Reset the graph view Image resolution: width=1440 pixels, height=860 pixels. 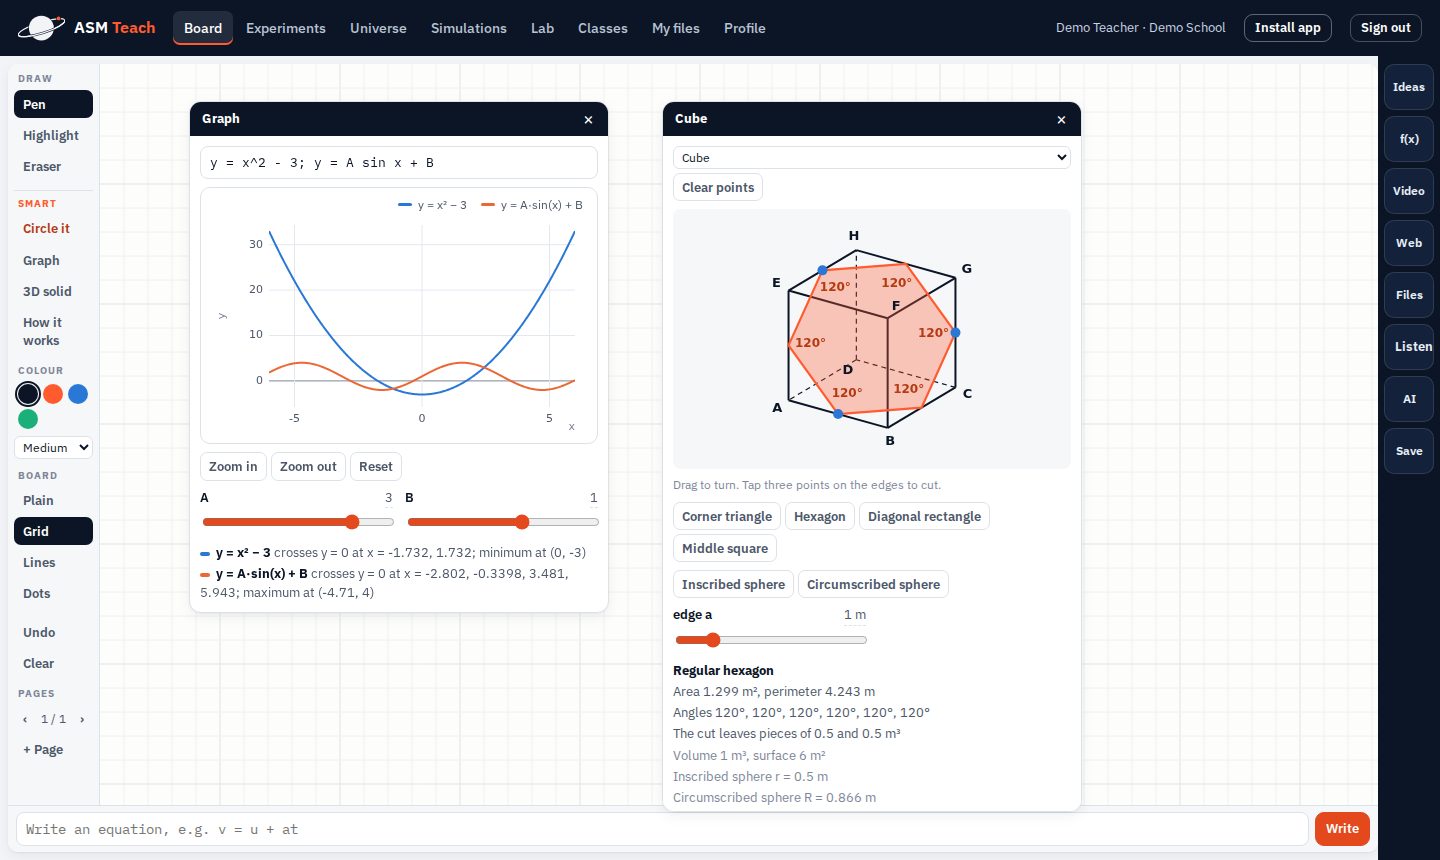click(x=376, y=466)
